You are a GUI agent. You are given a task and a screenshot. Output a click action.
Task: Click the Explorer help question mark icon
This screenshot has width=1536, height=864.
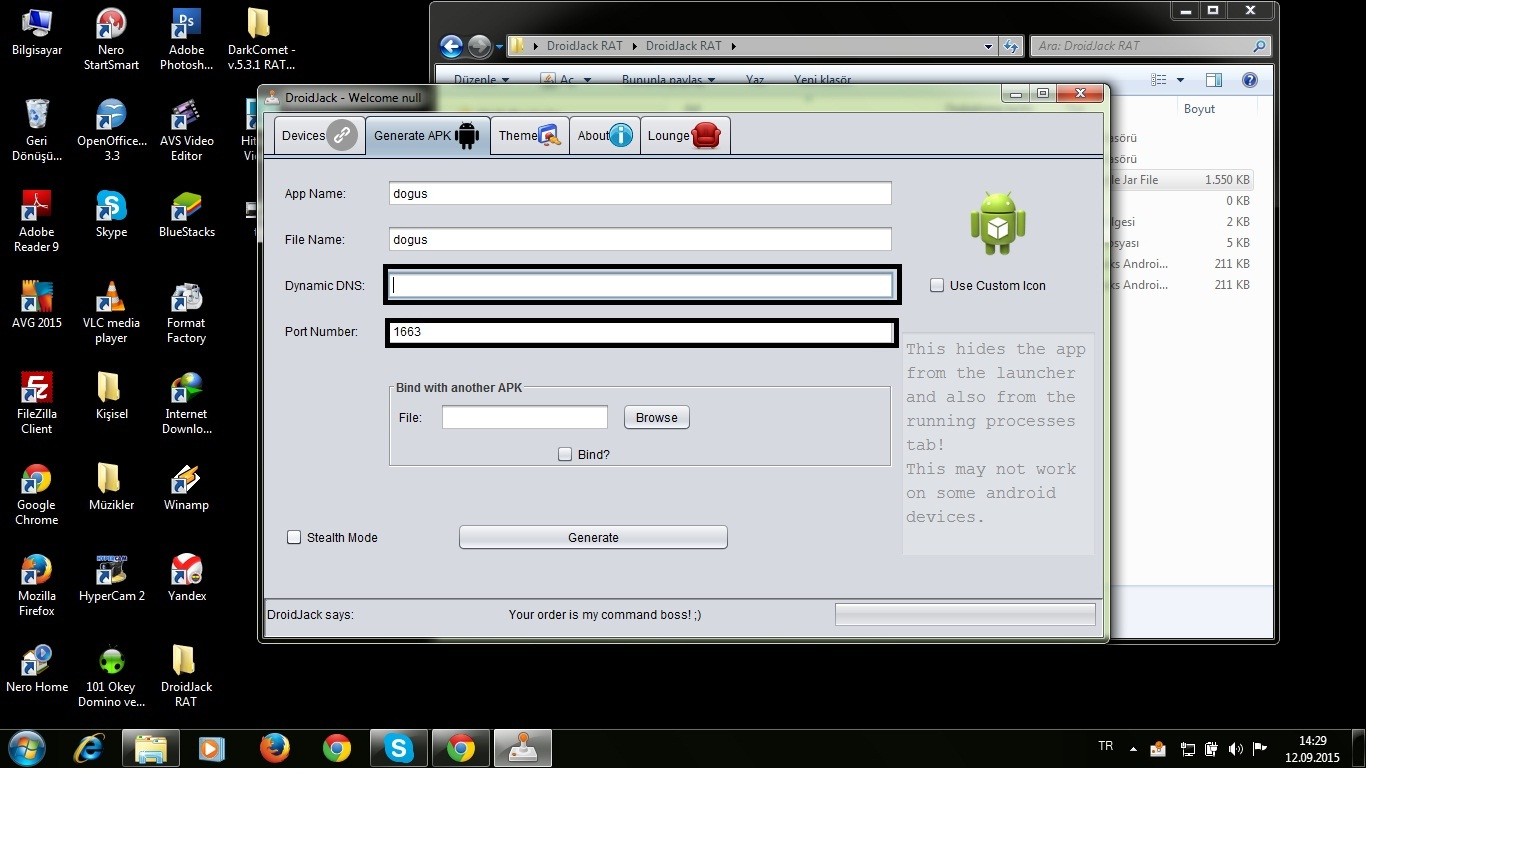point(1249,80)
